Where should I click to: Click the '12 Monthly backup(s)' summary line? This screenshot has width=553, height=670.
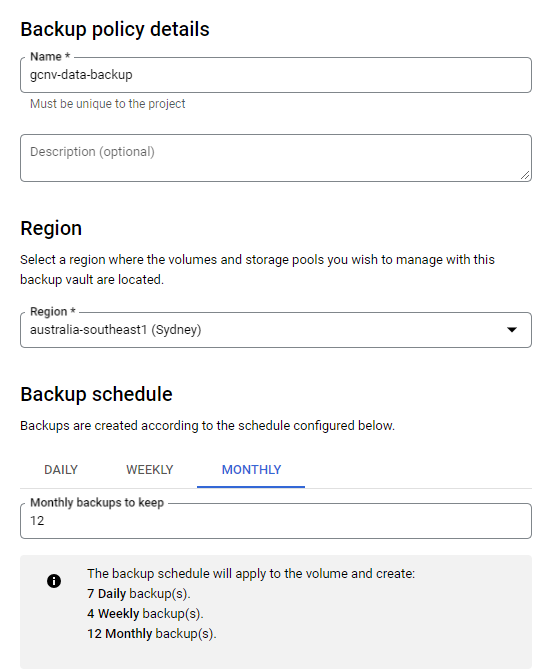pyautogui.click(x=152, y=634)
